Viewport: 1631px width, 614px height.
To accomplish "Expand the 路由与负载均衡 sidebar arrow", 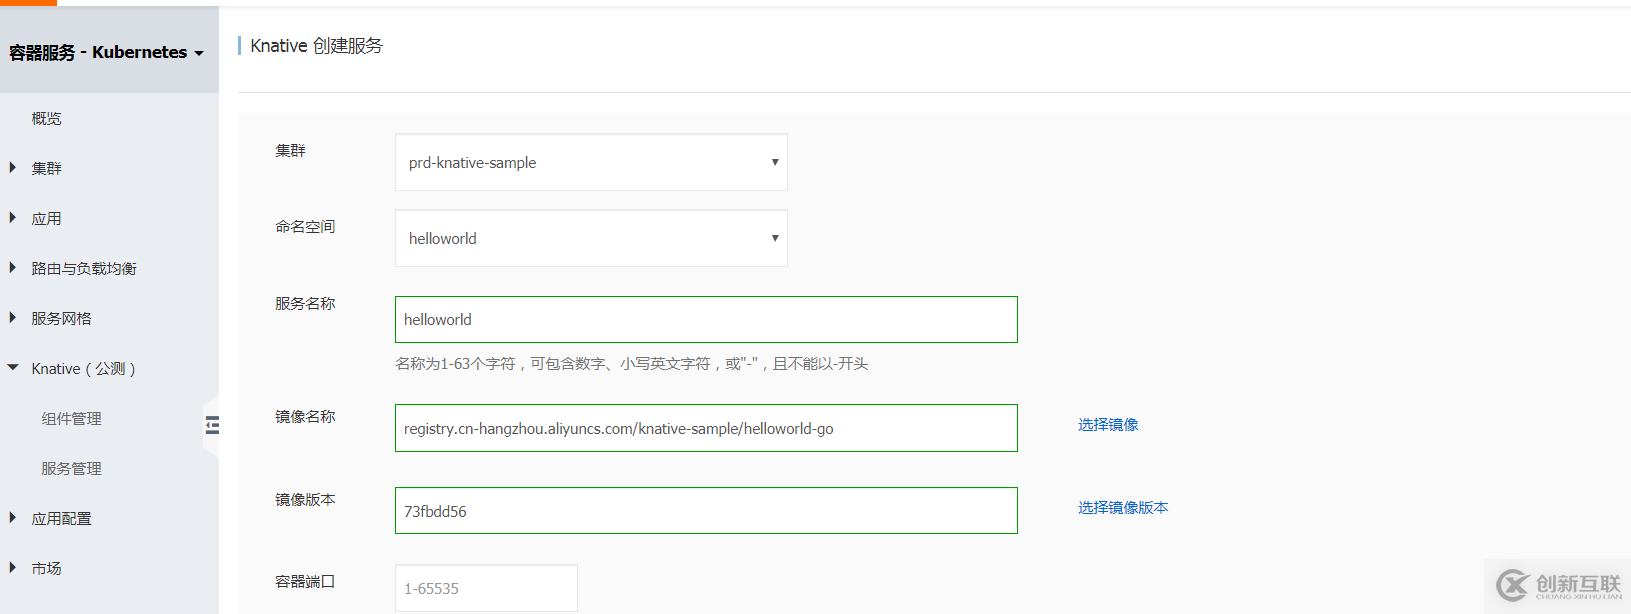I will pos(12,268).
